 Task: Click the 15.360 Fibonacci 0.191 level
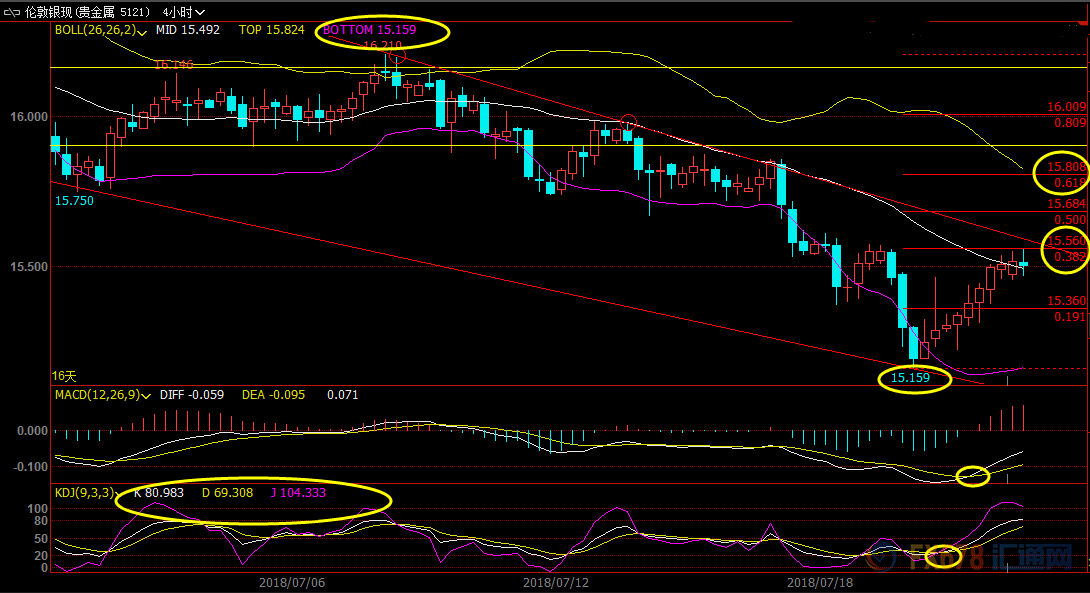click(x=1066, y=301)
